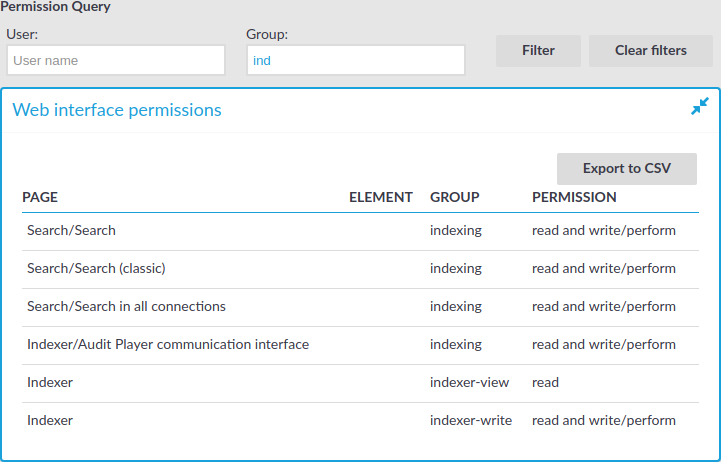Click the indexer-view group cell
The height and width of the screenshot is (462, 721).
pyautogui.click(x=469, y=382)
